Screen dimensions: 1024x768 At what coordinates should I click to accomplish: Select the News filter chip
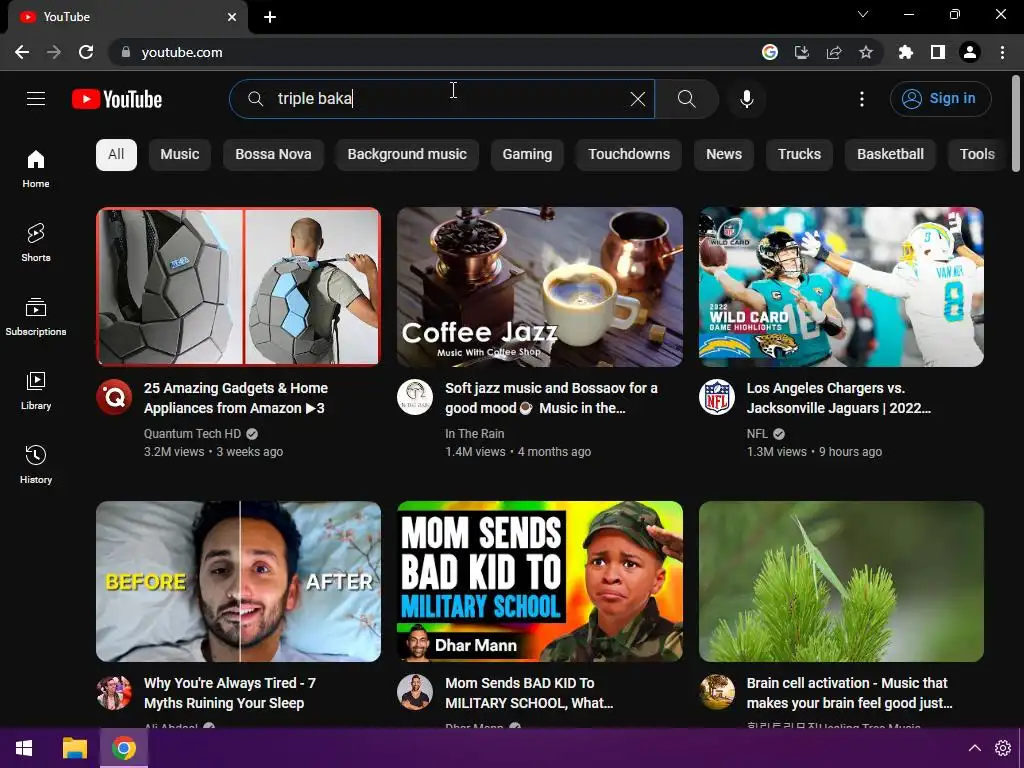coord(724,155)
